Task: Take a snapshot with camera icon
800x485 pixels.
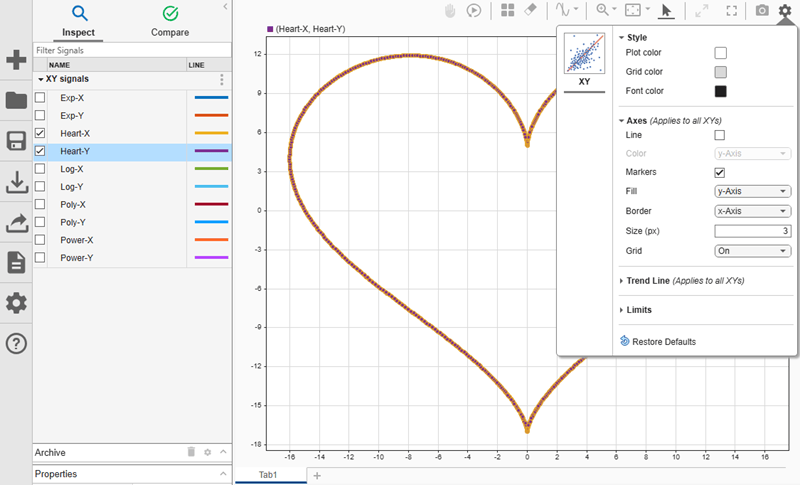Action: coord(762,10)
